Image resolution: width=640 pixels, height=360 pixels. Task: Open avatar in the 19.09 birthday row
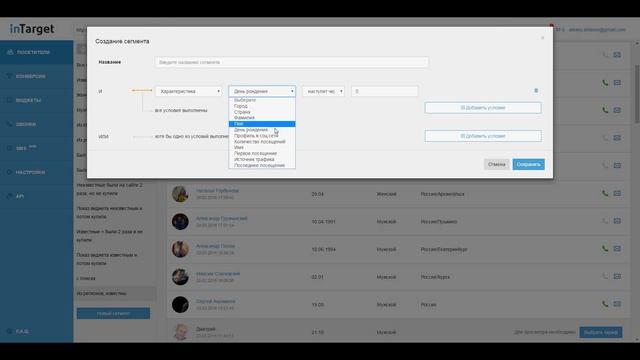click(x=180, y=304)
